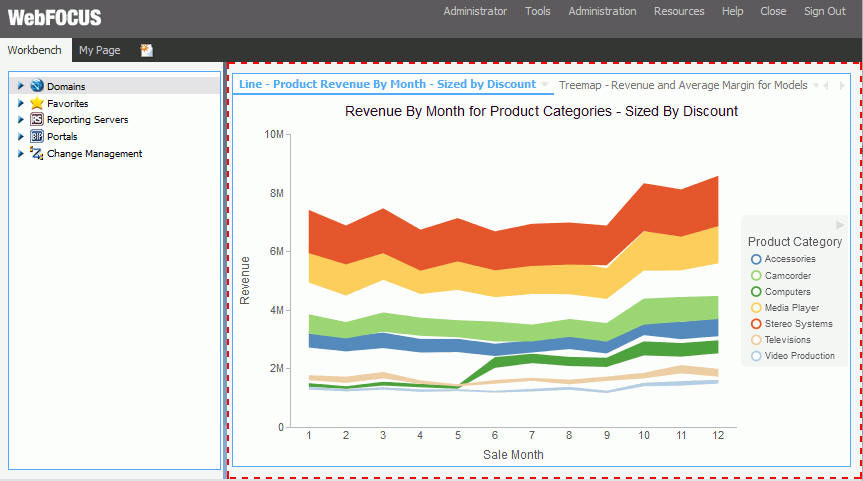Toggle the Camcorder series in legend
The width and height of the screenshot is (863, 481).
[x=757, y=275]
